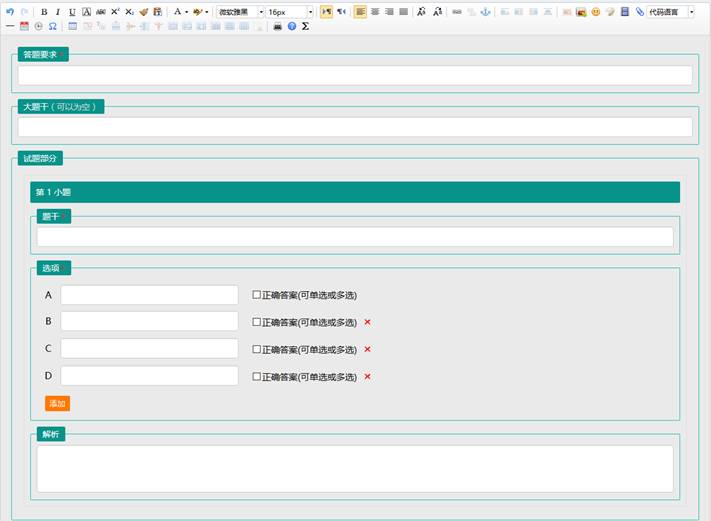Click the option B text field
Screen dimensions: 711x521
coord(149,321)
